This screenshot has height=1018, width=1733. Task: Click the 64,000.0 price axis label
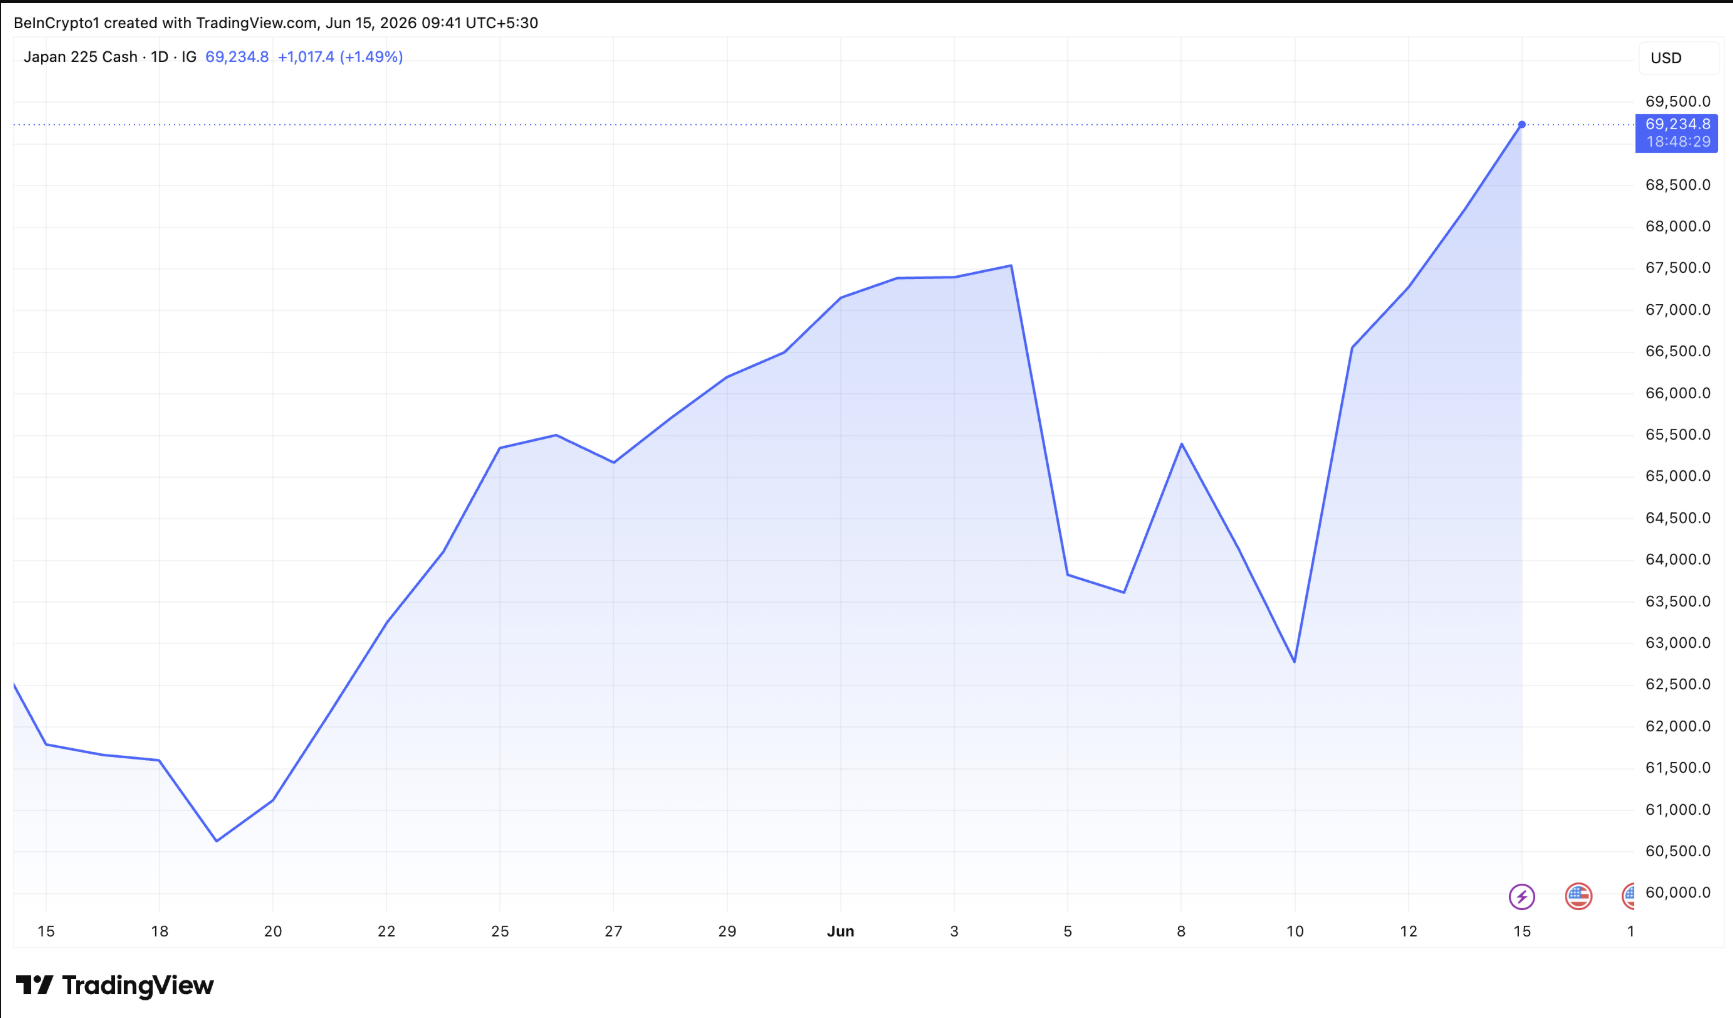click(x=1678, y=559)
